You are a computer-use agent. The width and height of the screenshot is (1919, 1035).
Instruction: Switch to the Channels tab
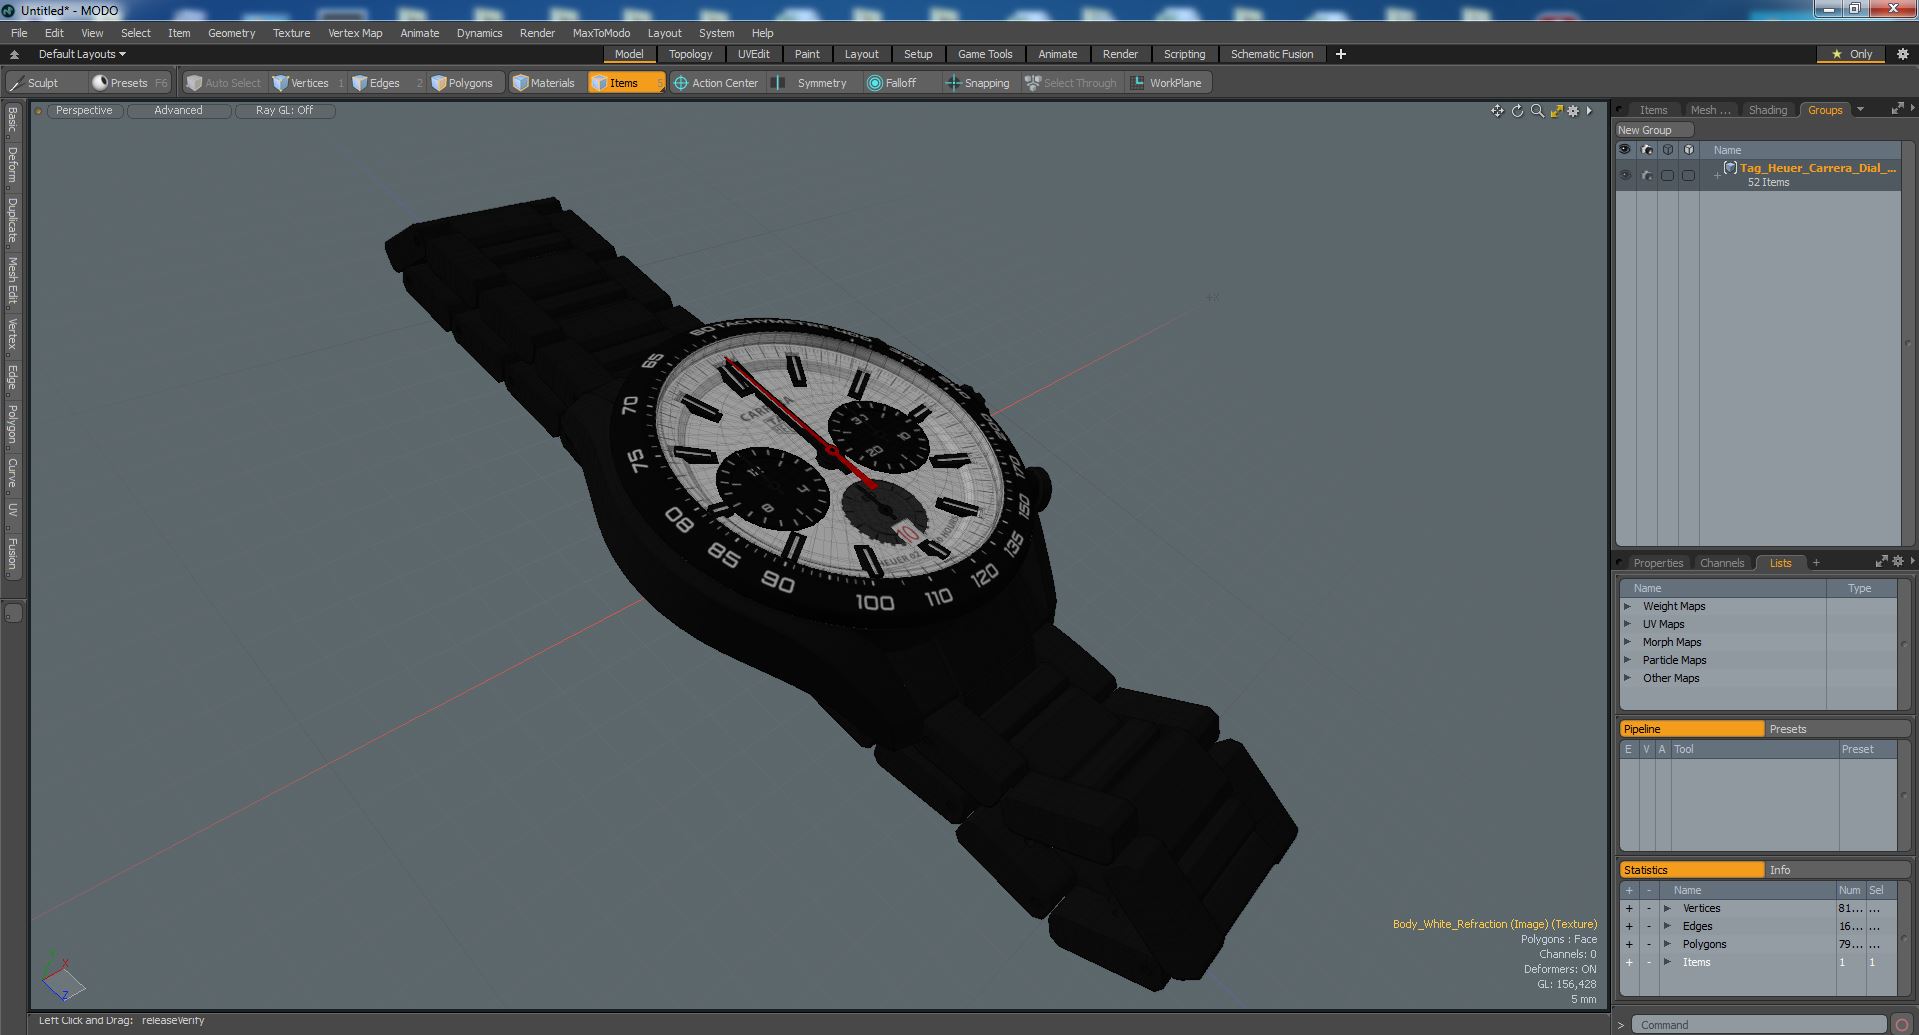pos(1721,563)
